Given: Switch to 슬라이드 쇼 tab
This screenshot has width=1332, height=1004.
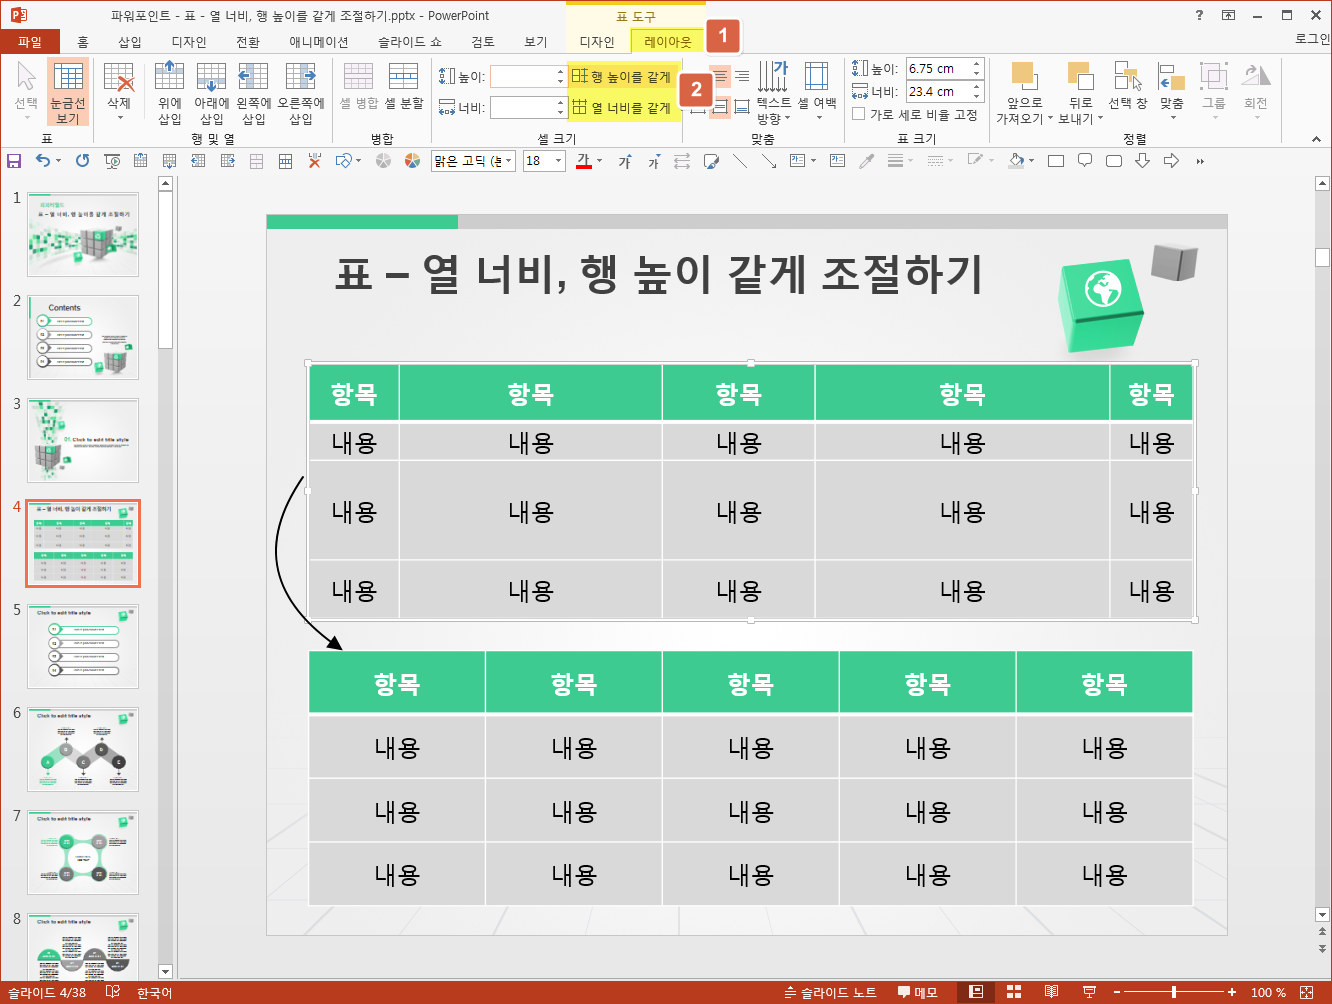Looking at the screenshot, I should 409,41.
